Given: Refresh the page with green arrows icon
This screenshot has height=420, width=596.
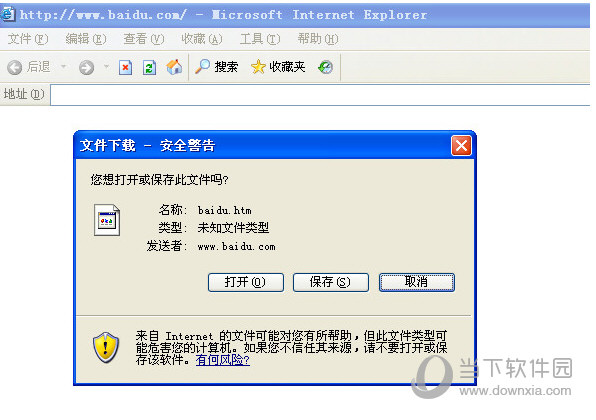Looking at the screenshot, I should tap(149, 68).
